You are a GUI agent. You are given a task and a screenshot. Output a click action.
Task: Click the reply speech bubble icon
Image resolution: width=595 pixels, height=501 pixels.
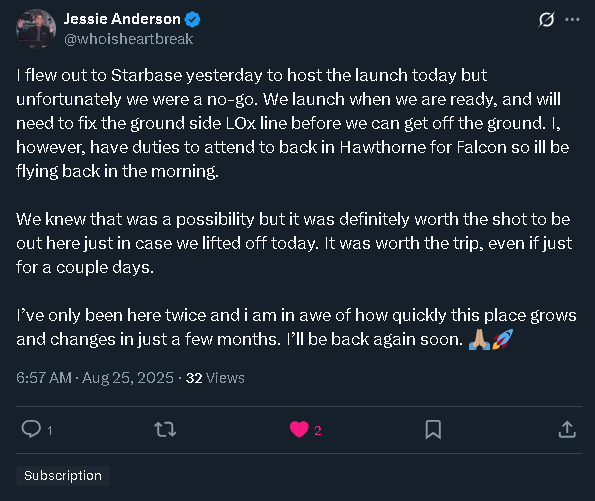(x=31, y=429)
